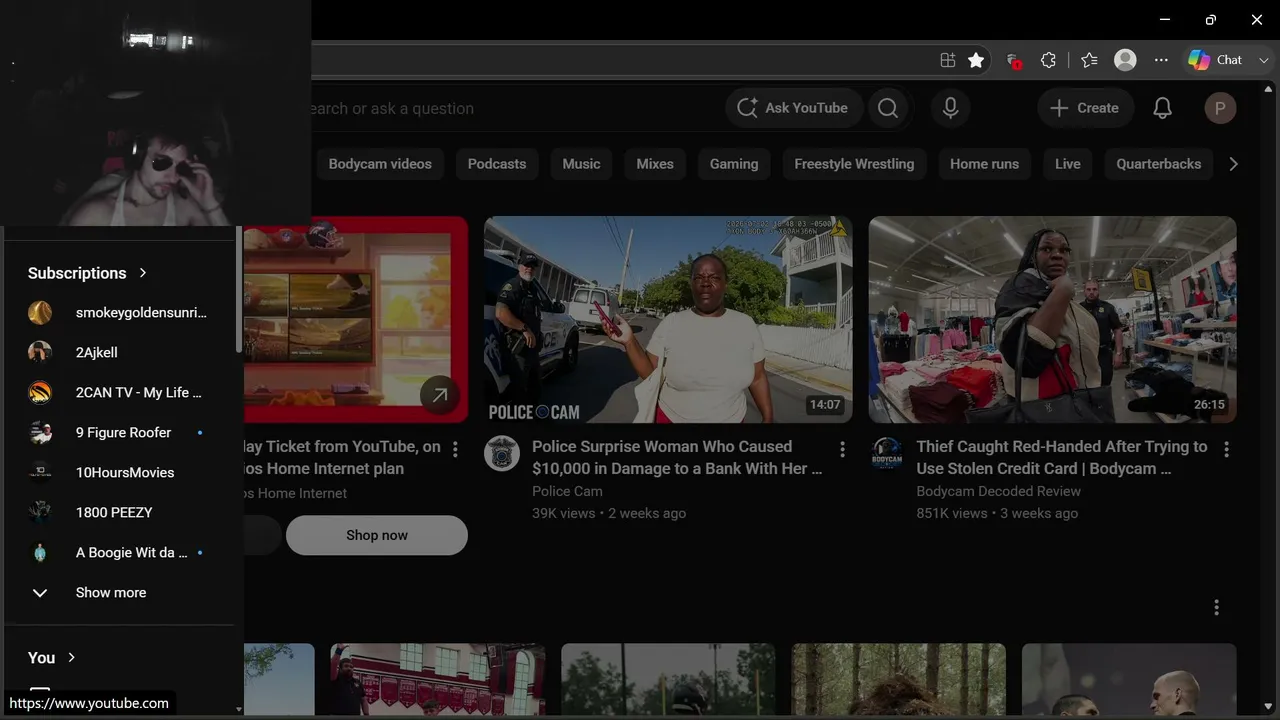Expand subscriptions list with Show more
This screenshot has height=720, width=1280.
point(120,592)
